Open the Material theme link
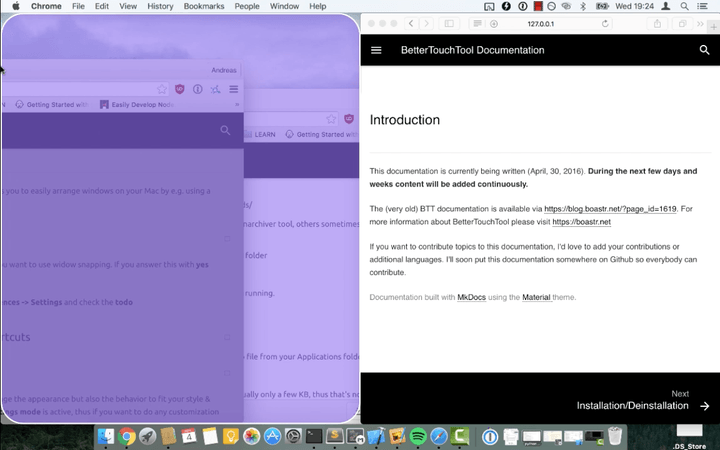 pos(536,297)
